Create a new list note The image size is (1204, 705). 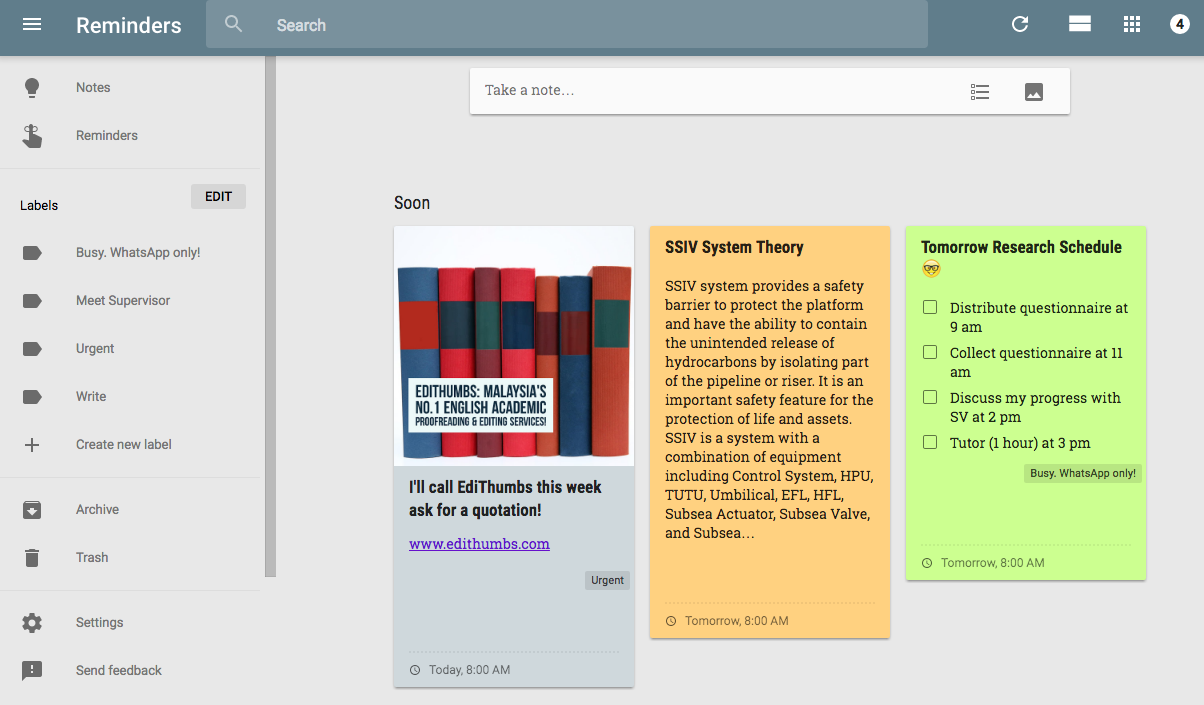point(980,92)
